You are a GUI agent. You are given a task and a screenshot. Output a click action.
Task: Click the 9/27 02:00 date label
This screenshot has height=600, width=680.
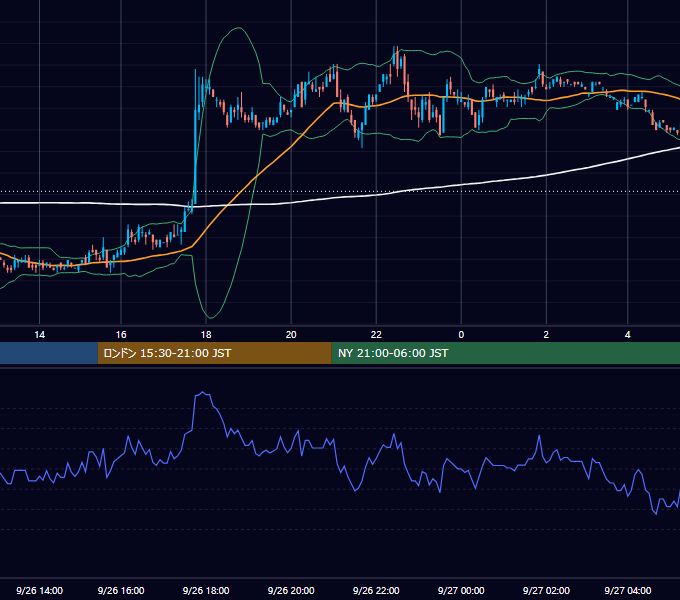pos(546,590)
